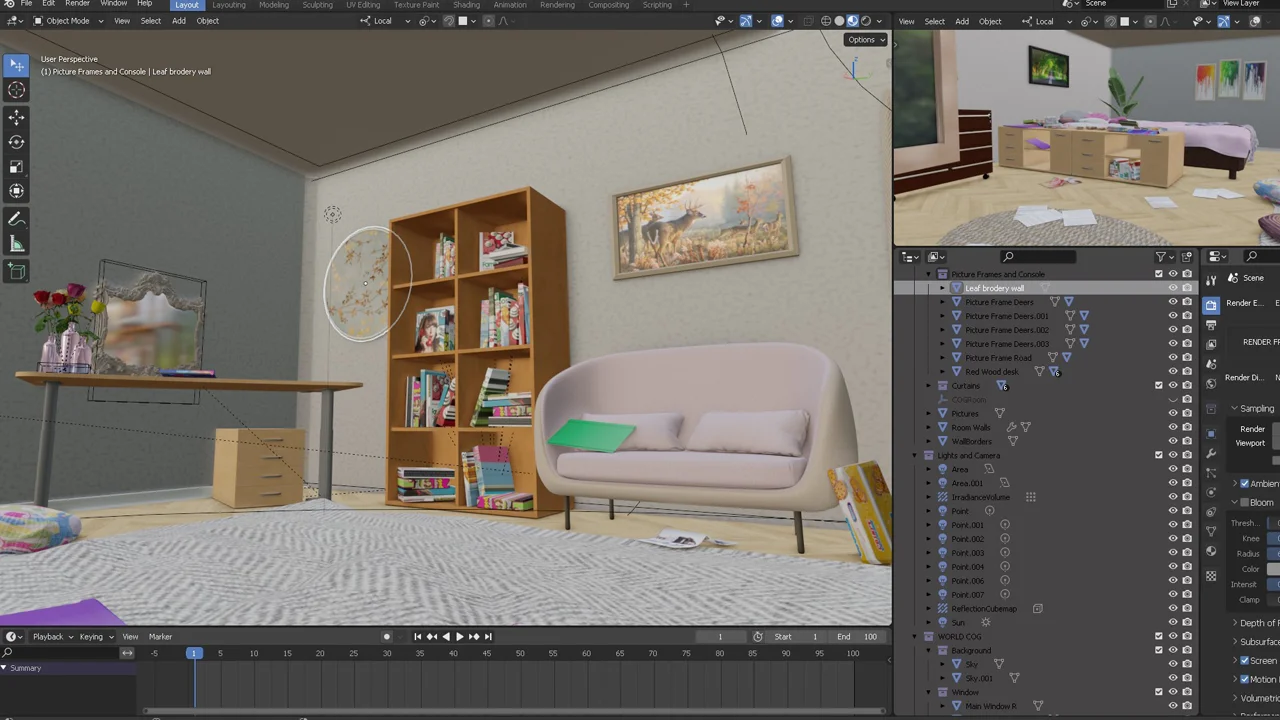Screen dimensions: 1280x720
Task: Hide the Red Wood desk object
Action: click(x=1173, y=371)
